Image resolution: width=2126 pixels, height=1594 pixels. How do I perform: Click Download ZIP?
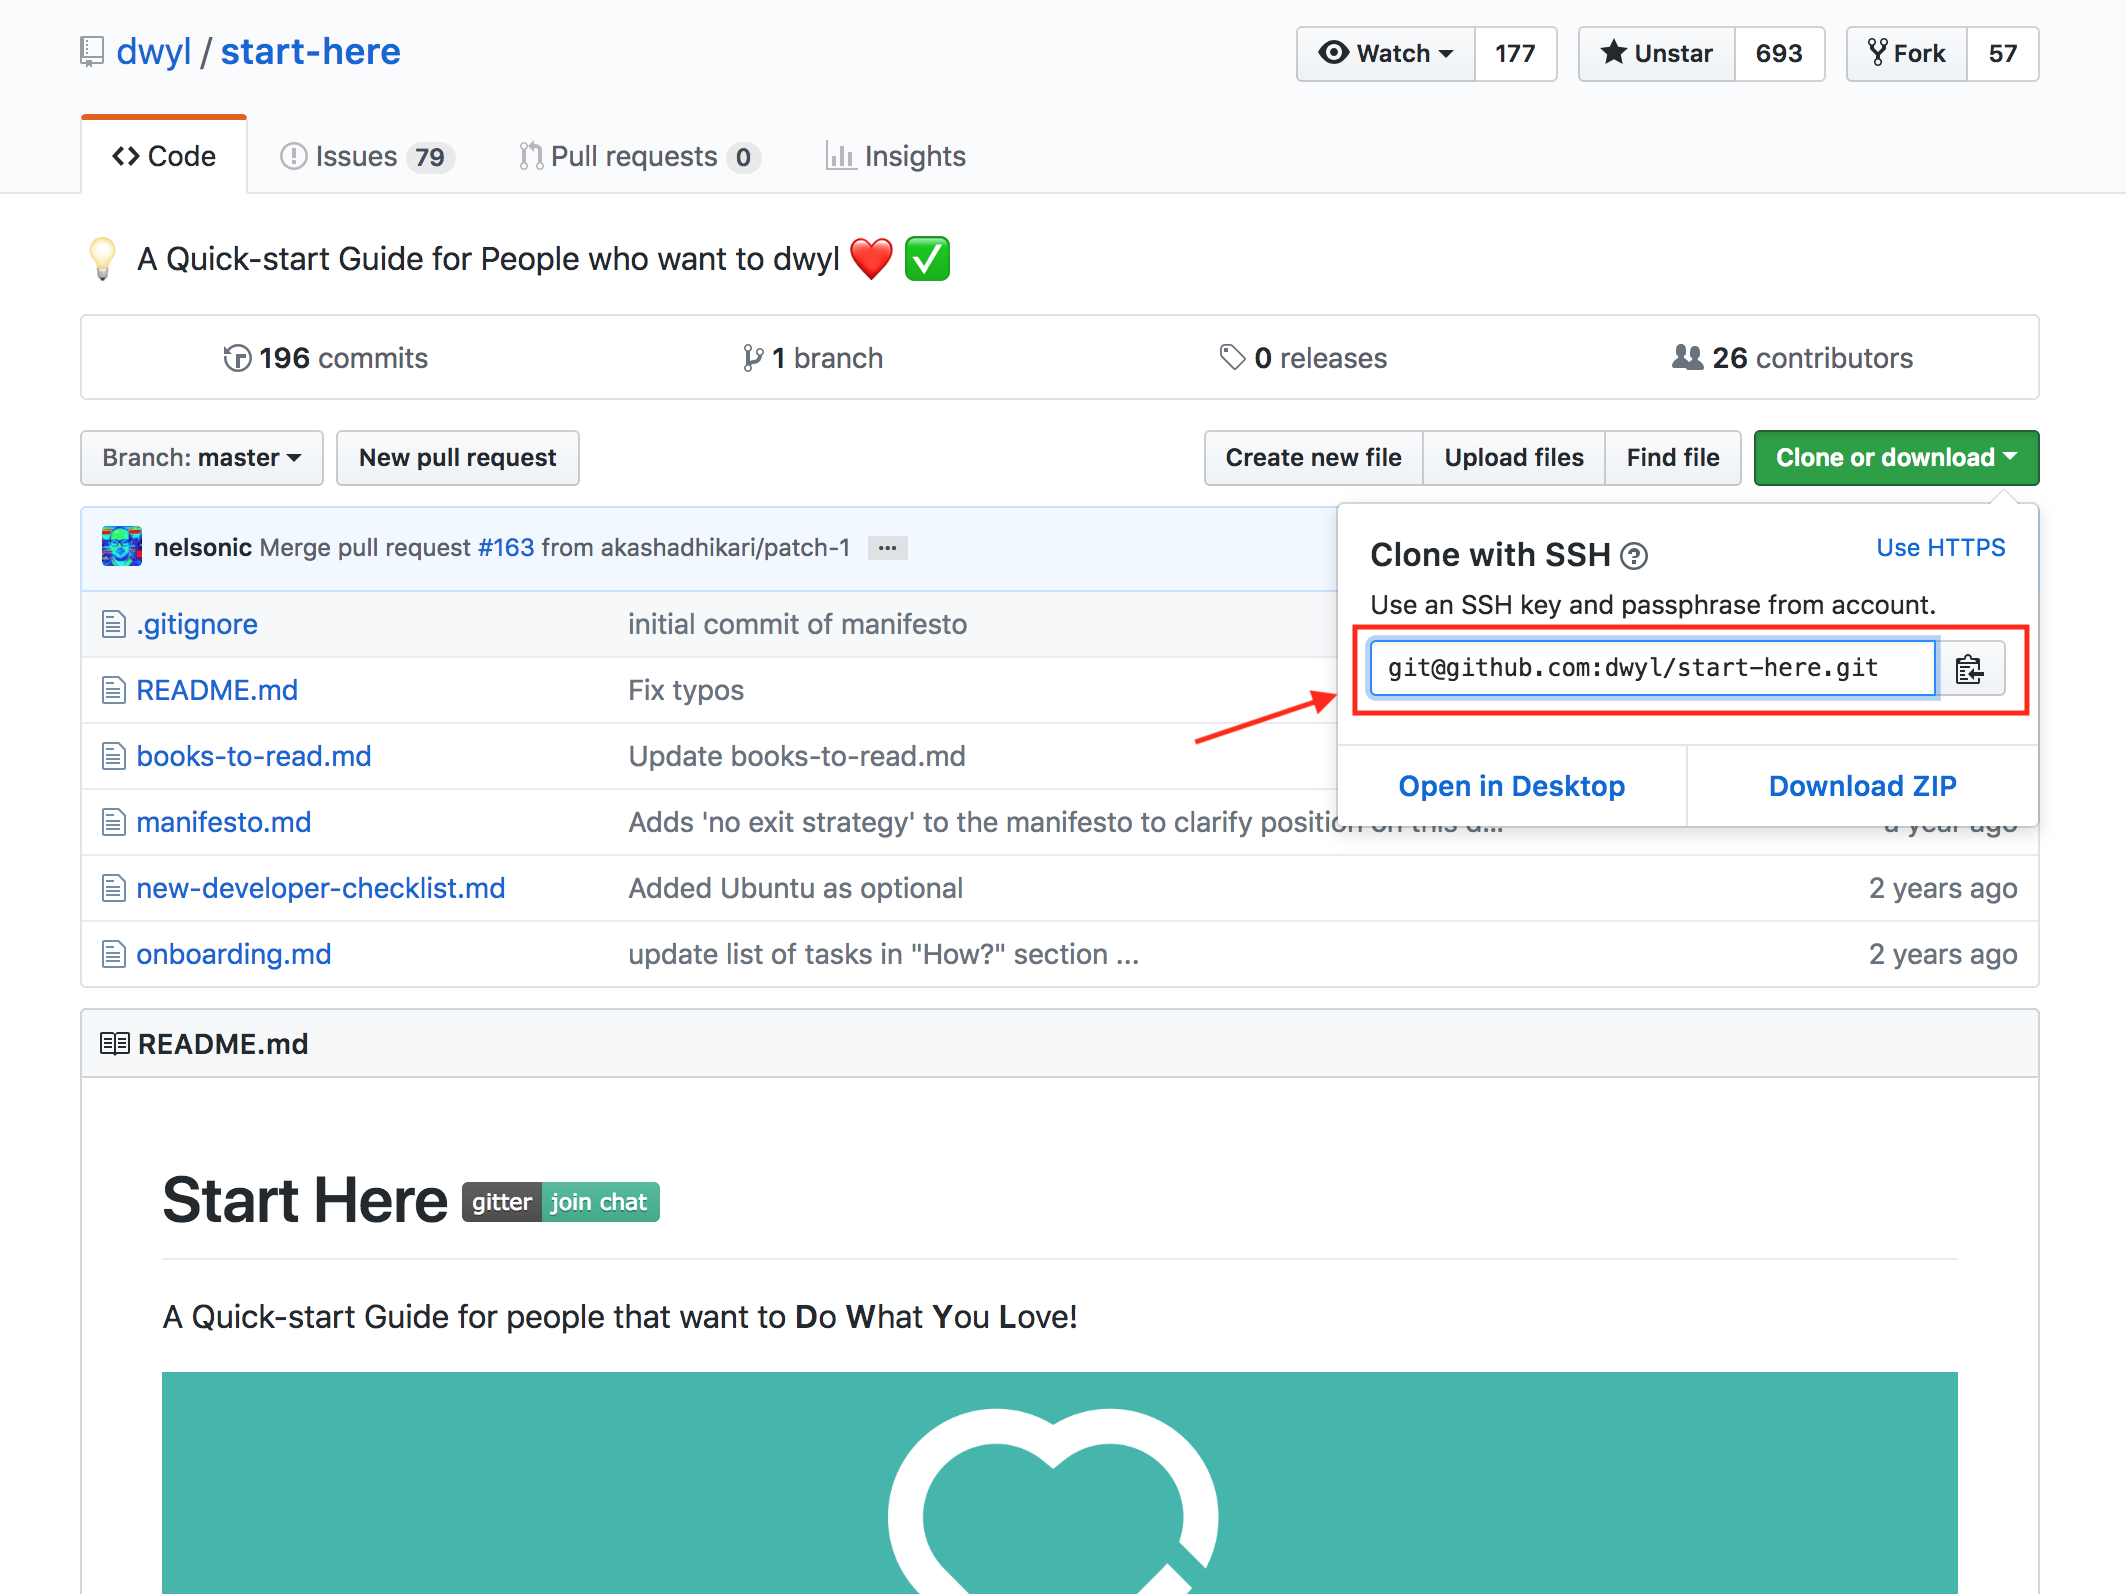click(1863, 786)
